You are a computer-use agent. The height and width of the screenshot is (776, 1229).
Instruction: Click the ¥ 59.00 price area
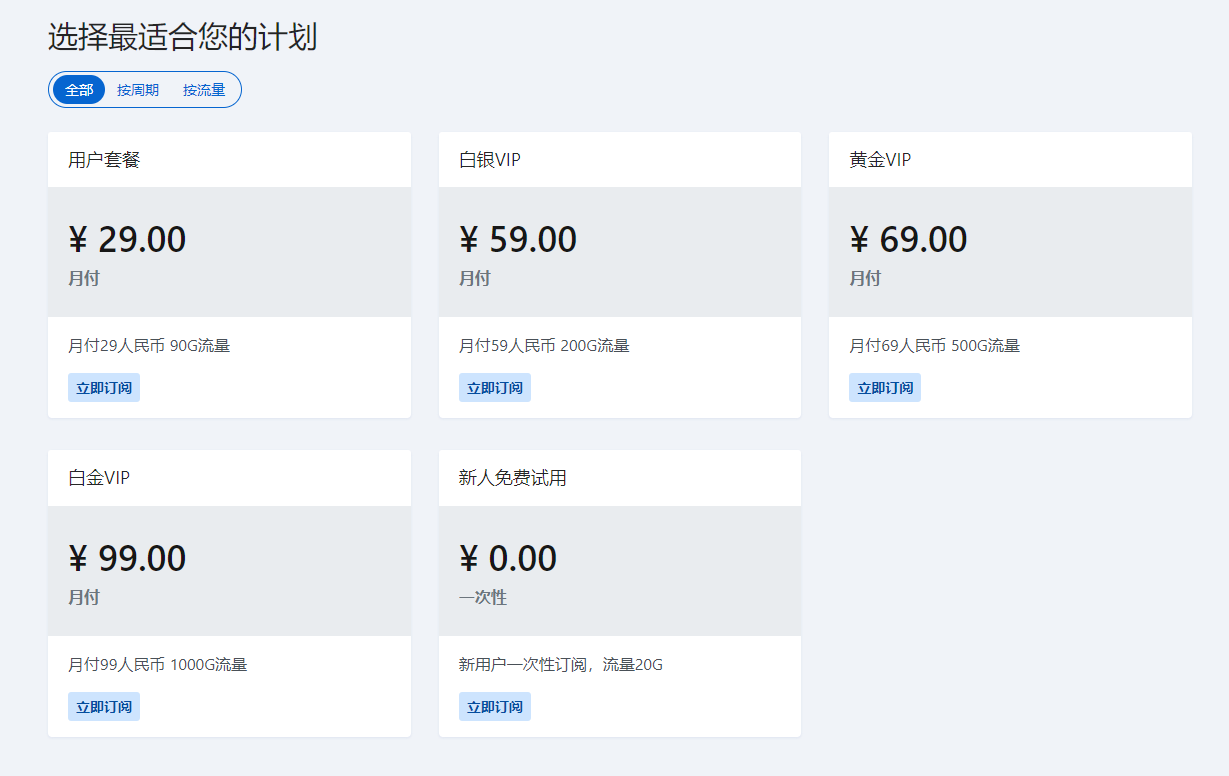[518, 240]
